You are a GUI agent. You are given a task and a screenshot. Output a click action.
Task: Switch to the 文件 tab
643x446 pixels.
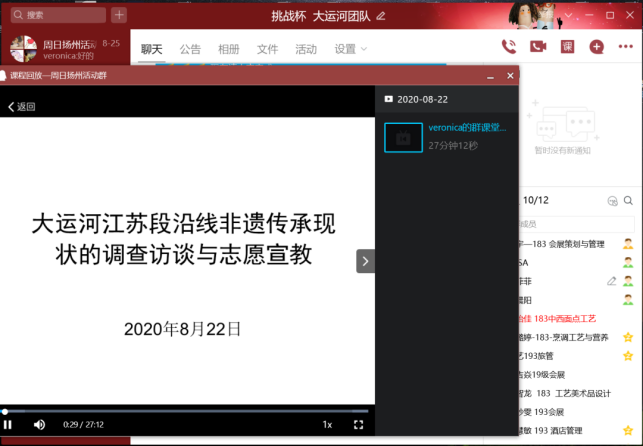pos(267,49)
